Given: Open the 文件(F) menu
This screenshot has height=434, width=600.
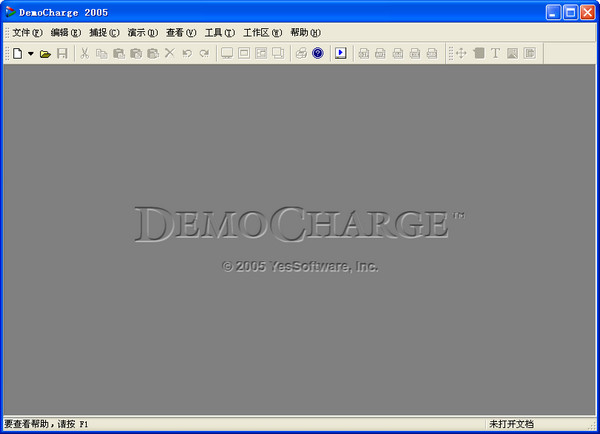Looking at the screenshot, I should (x=27, y=33).
